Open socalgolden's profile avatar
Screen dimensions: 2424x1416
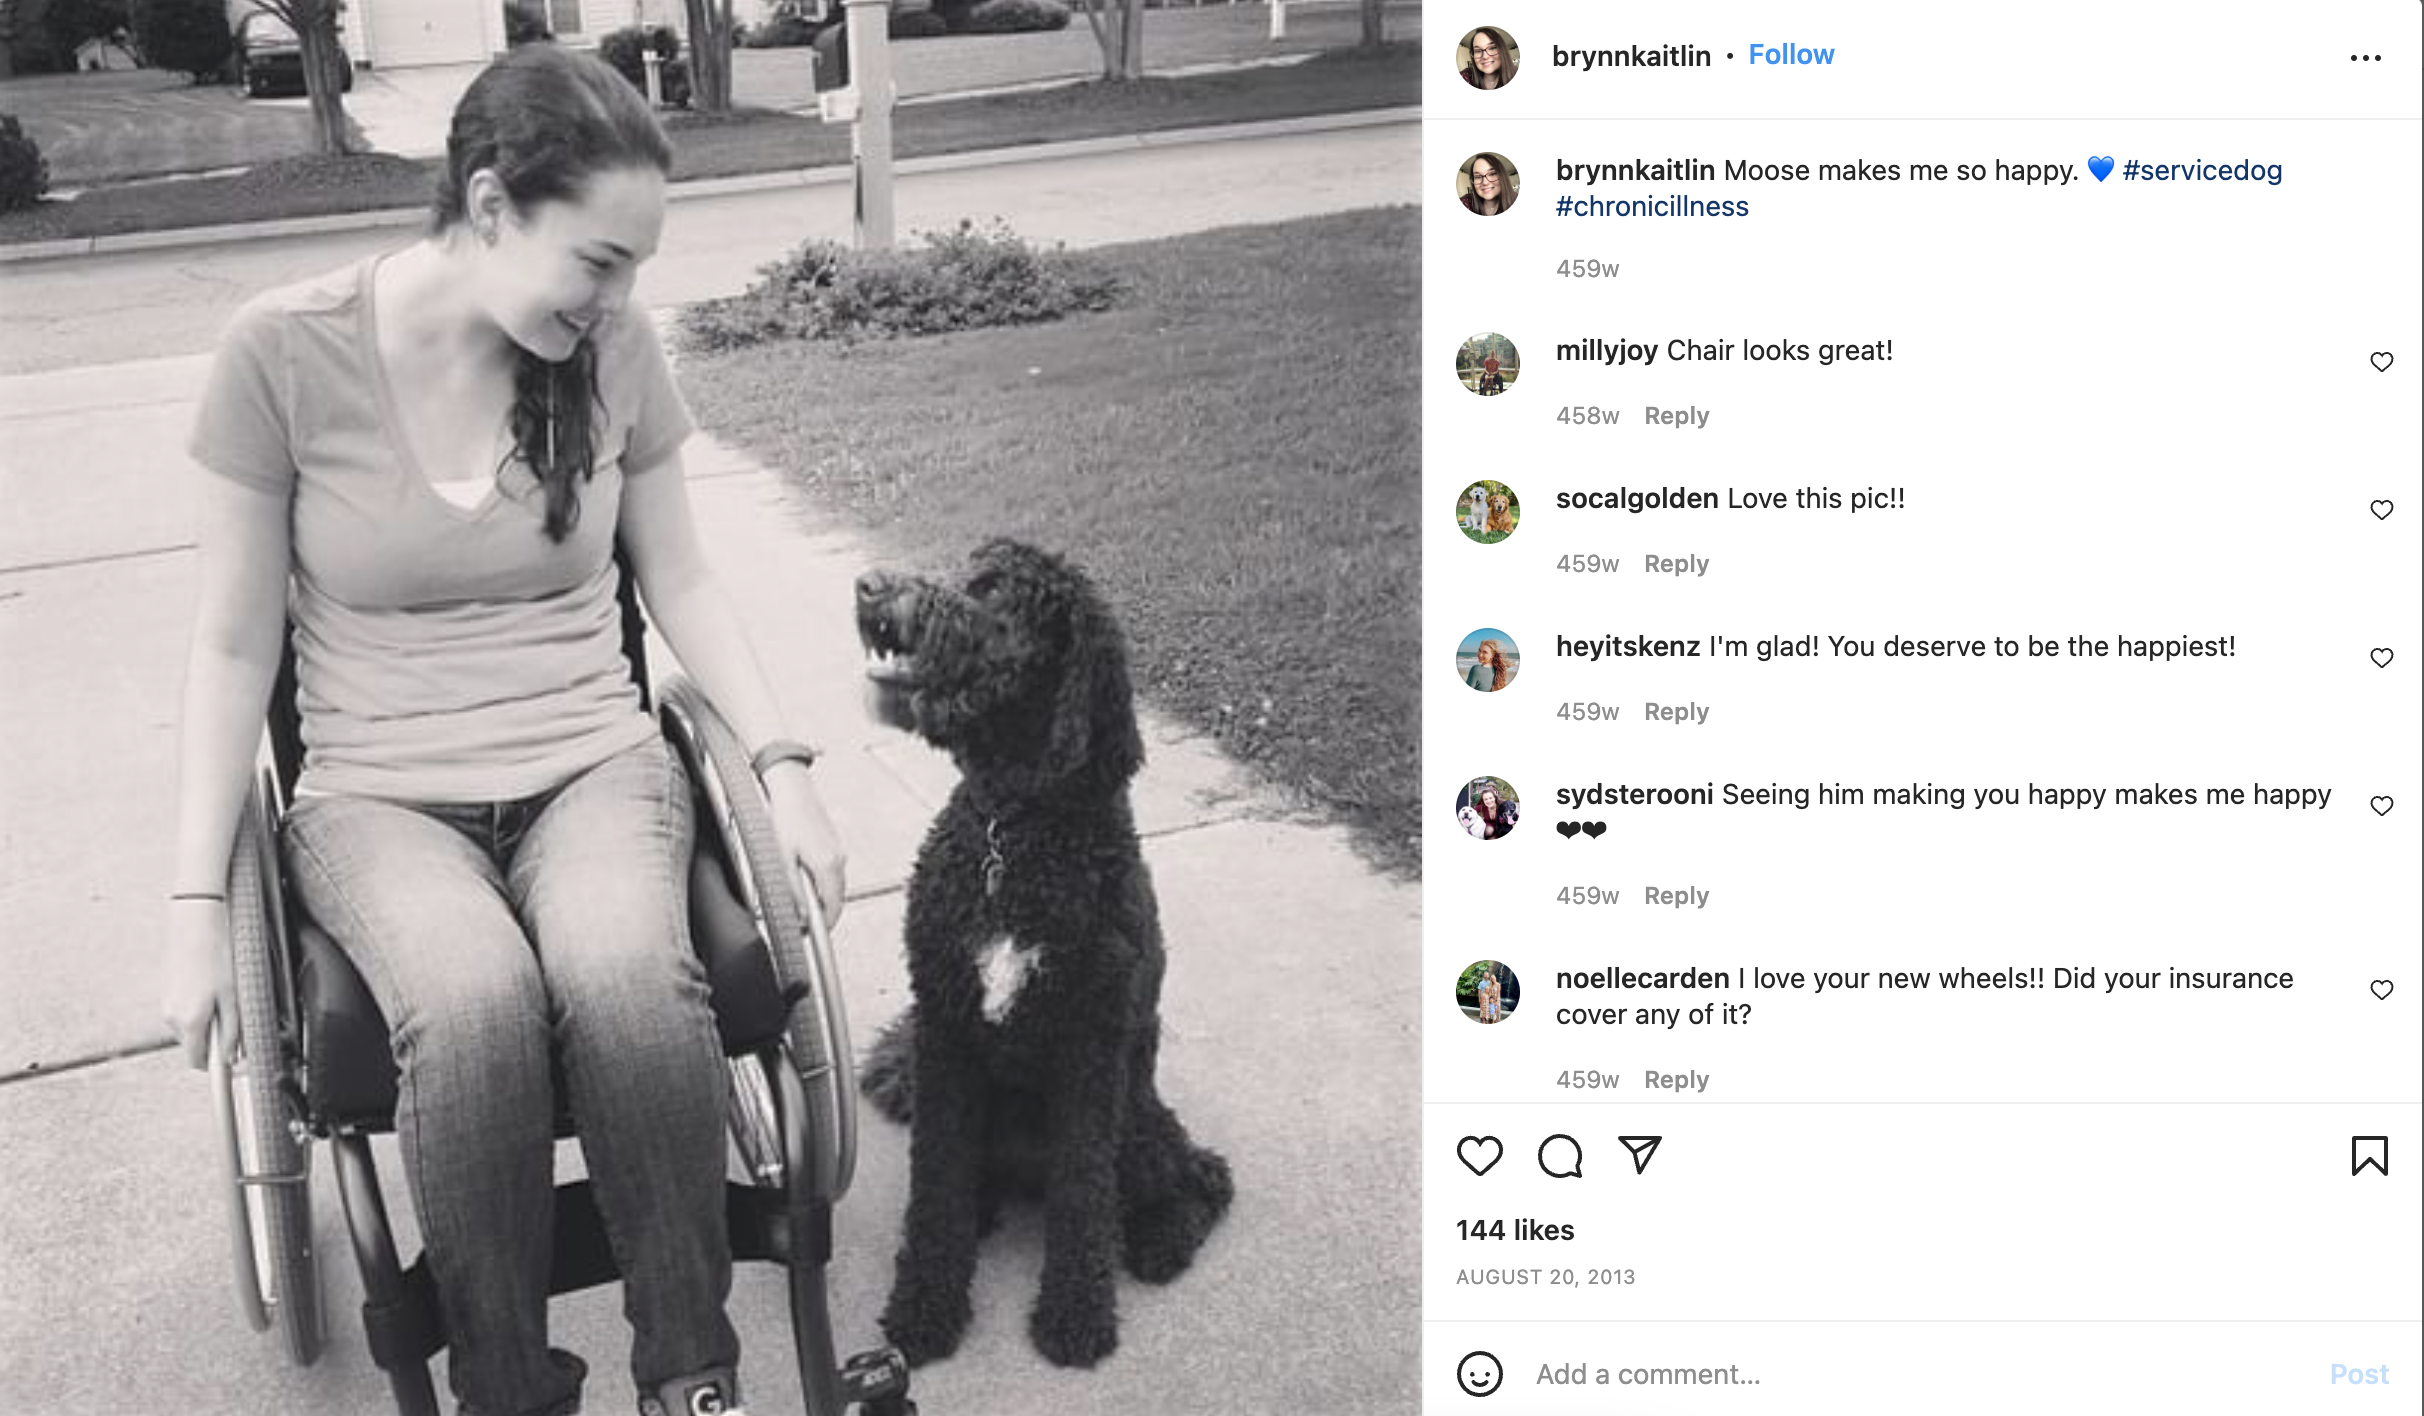click(1488, 512)
